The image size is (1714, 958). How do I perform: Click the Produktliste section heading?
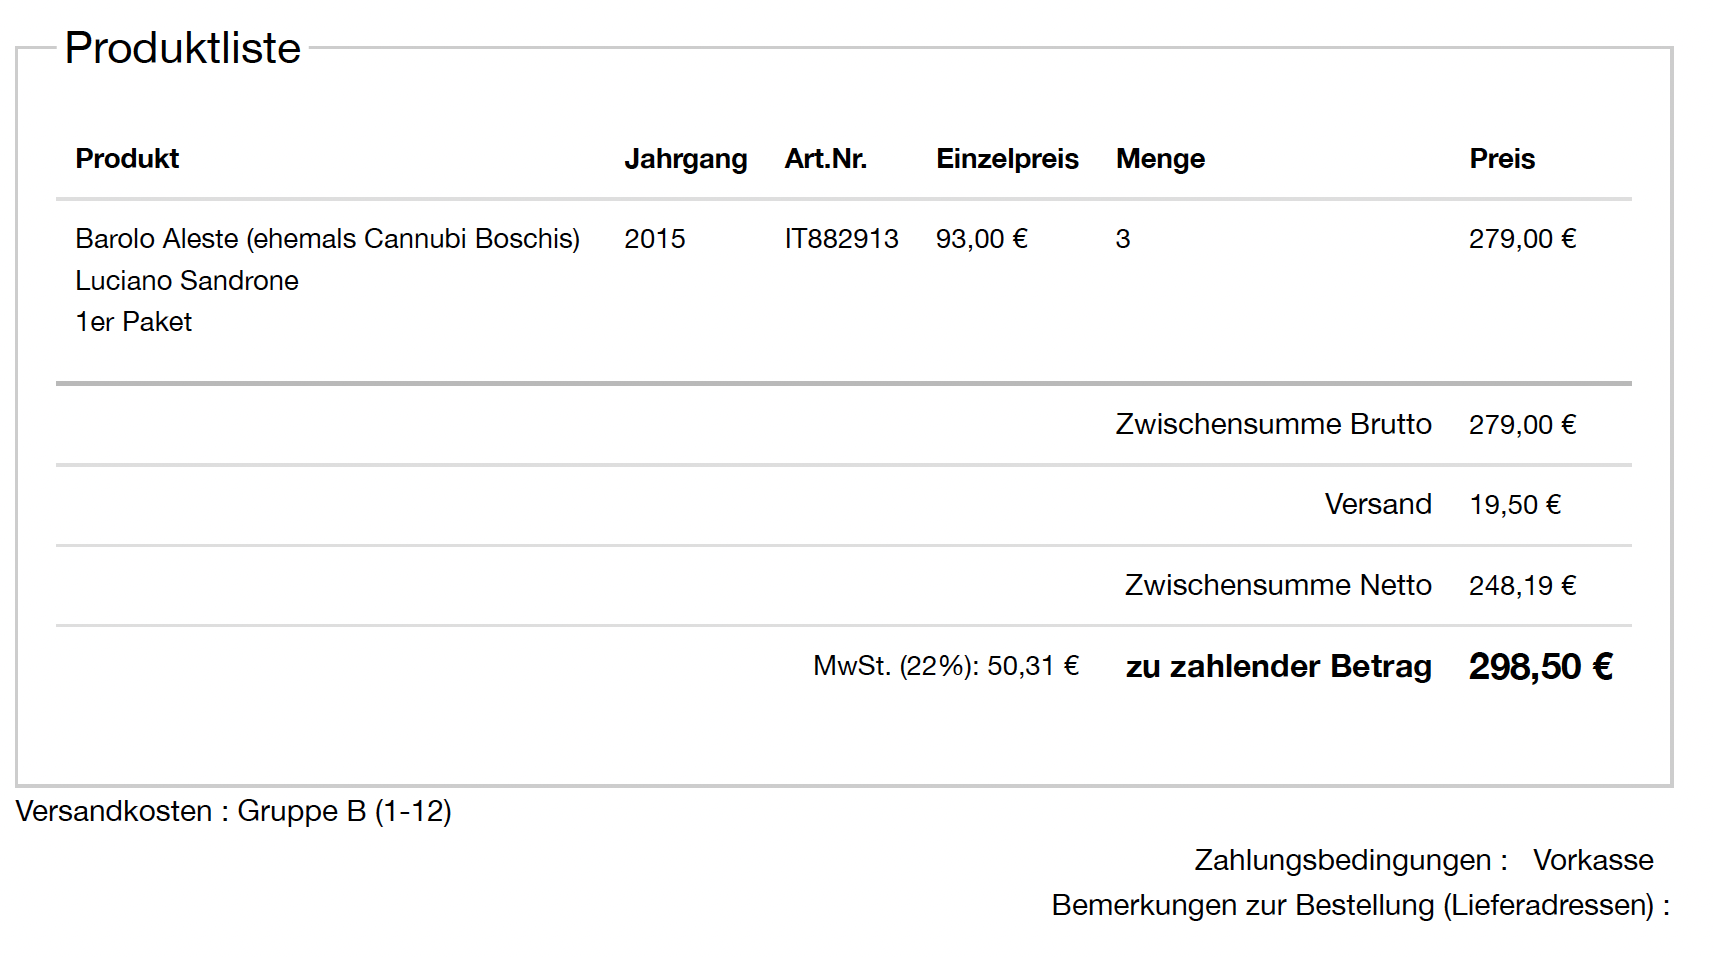click(x=182, y=48)
